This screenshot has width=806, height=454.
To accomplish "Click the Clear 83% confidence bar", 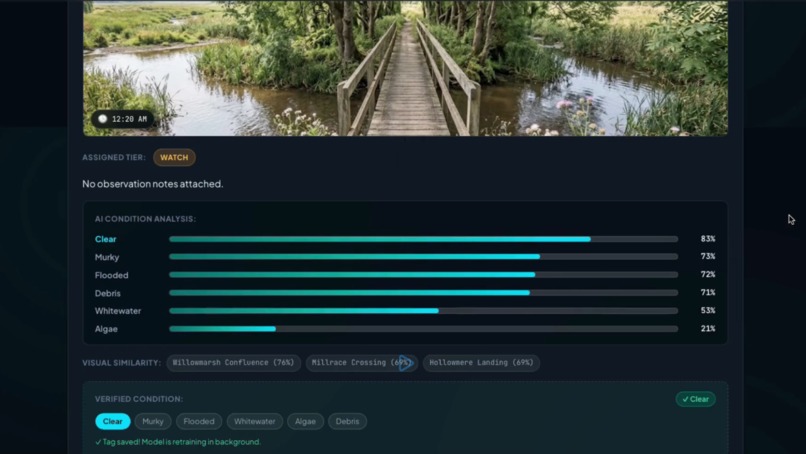I will (x=424, y=239).
